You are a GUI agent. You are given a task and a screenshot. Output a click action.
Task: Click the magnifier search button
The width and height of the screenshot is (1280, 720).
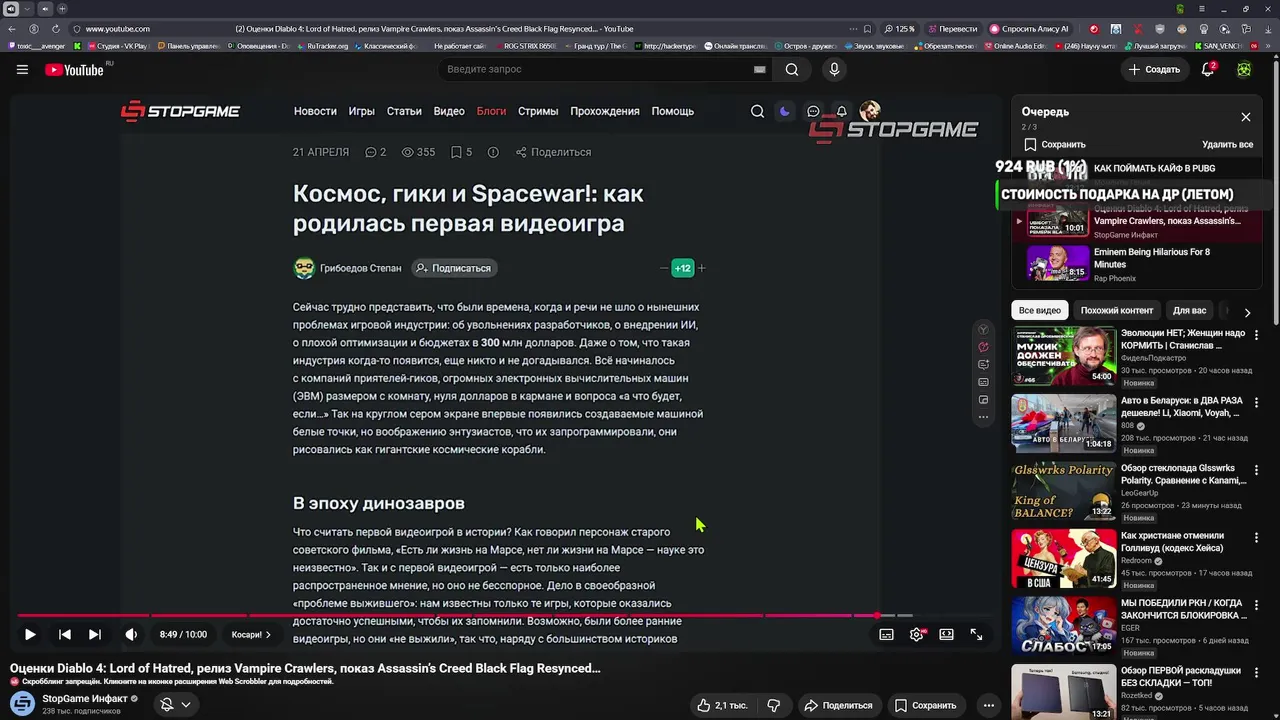(792, 69)
